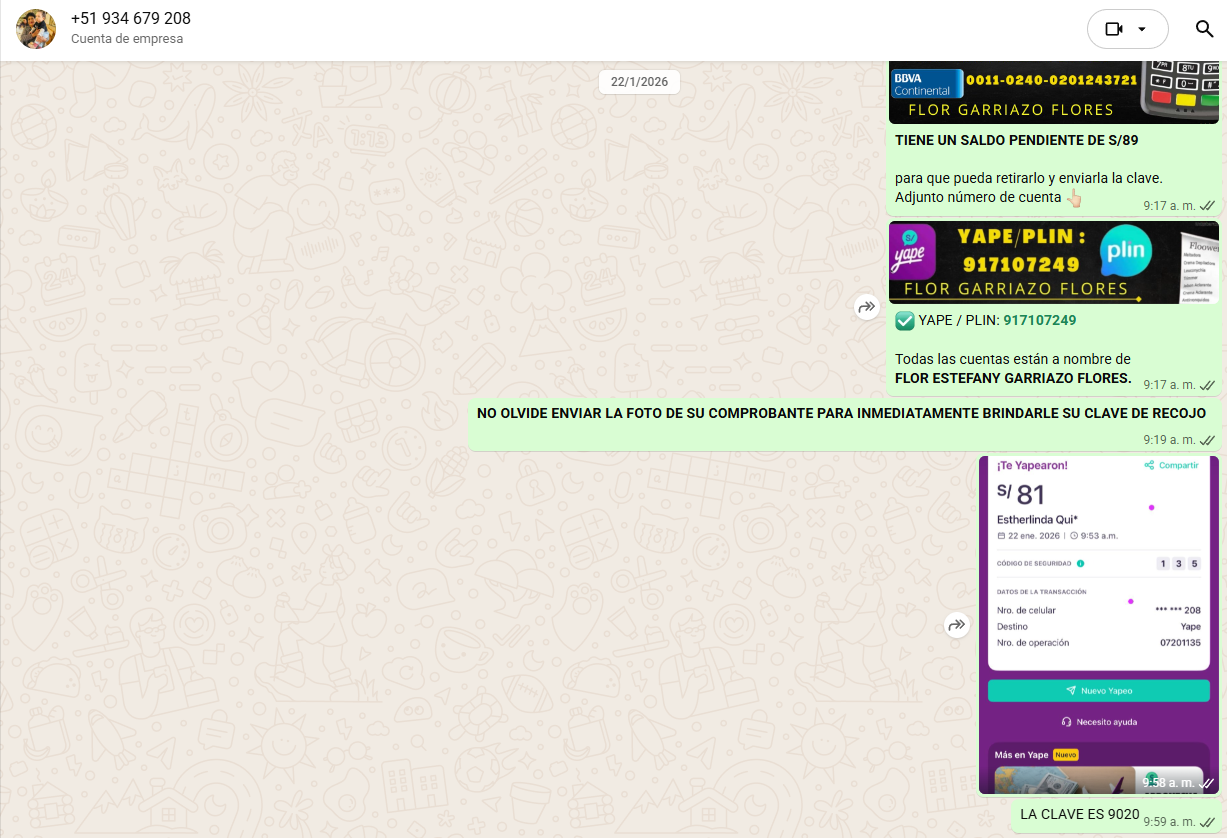The height and width of the screenshot is (838, 1227).
Task: Click green checkmark emoji beside YAPE / PLIN
Action: click(x=904, y=321)
